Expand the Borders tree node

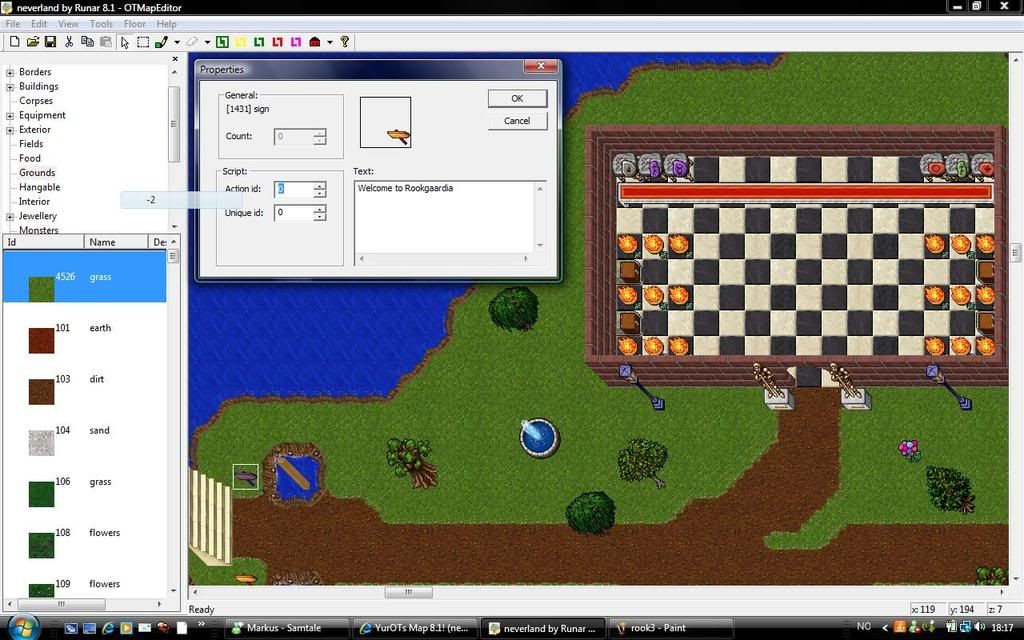point(10,72)
